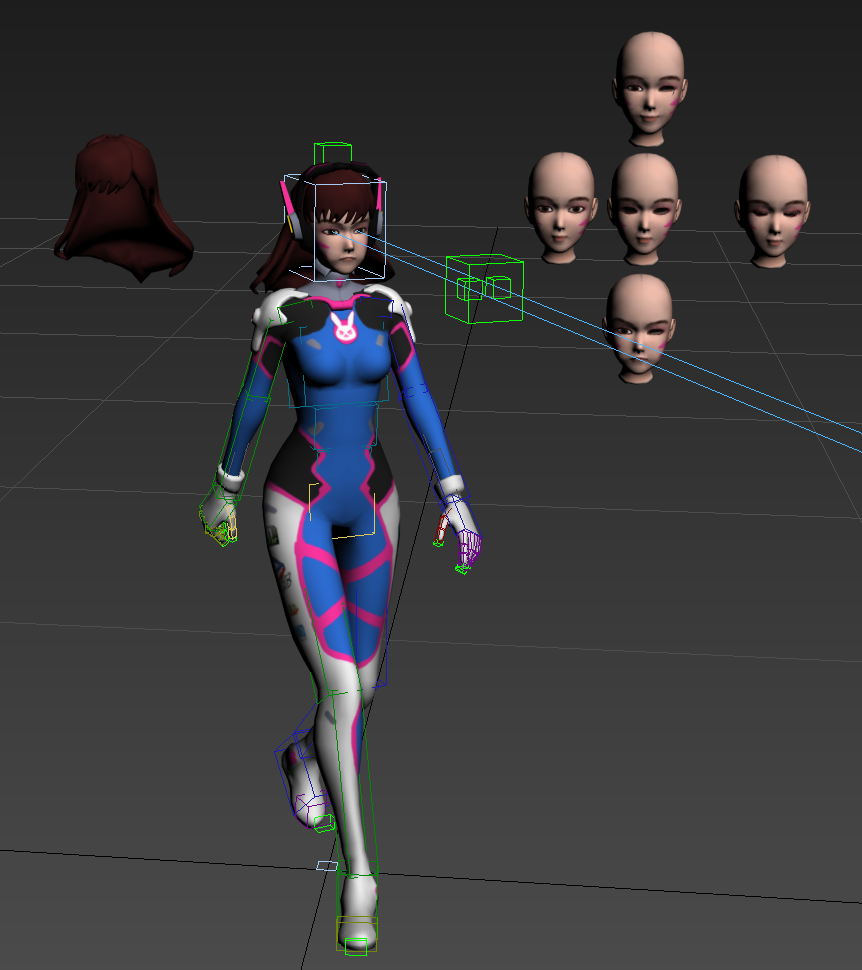
Task: Select the green shin bone on front leg
Action: pos(353,783)
